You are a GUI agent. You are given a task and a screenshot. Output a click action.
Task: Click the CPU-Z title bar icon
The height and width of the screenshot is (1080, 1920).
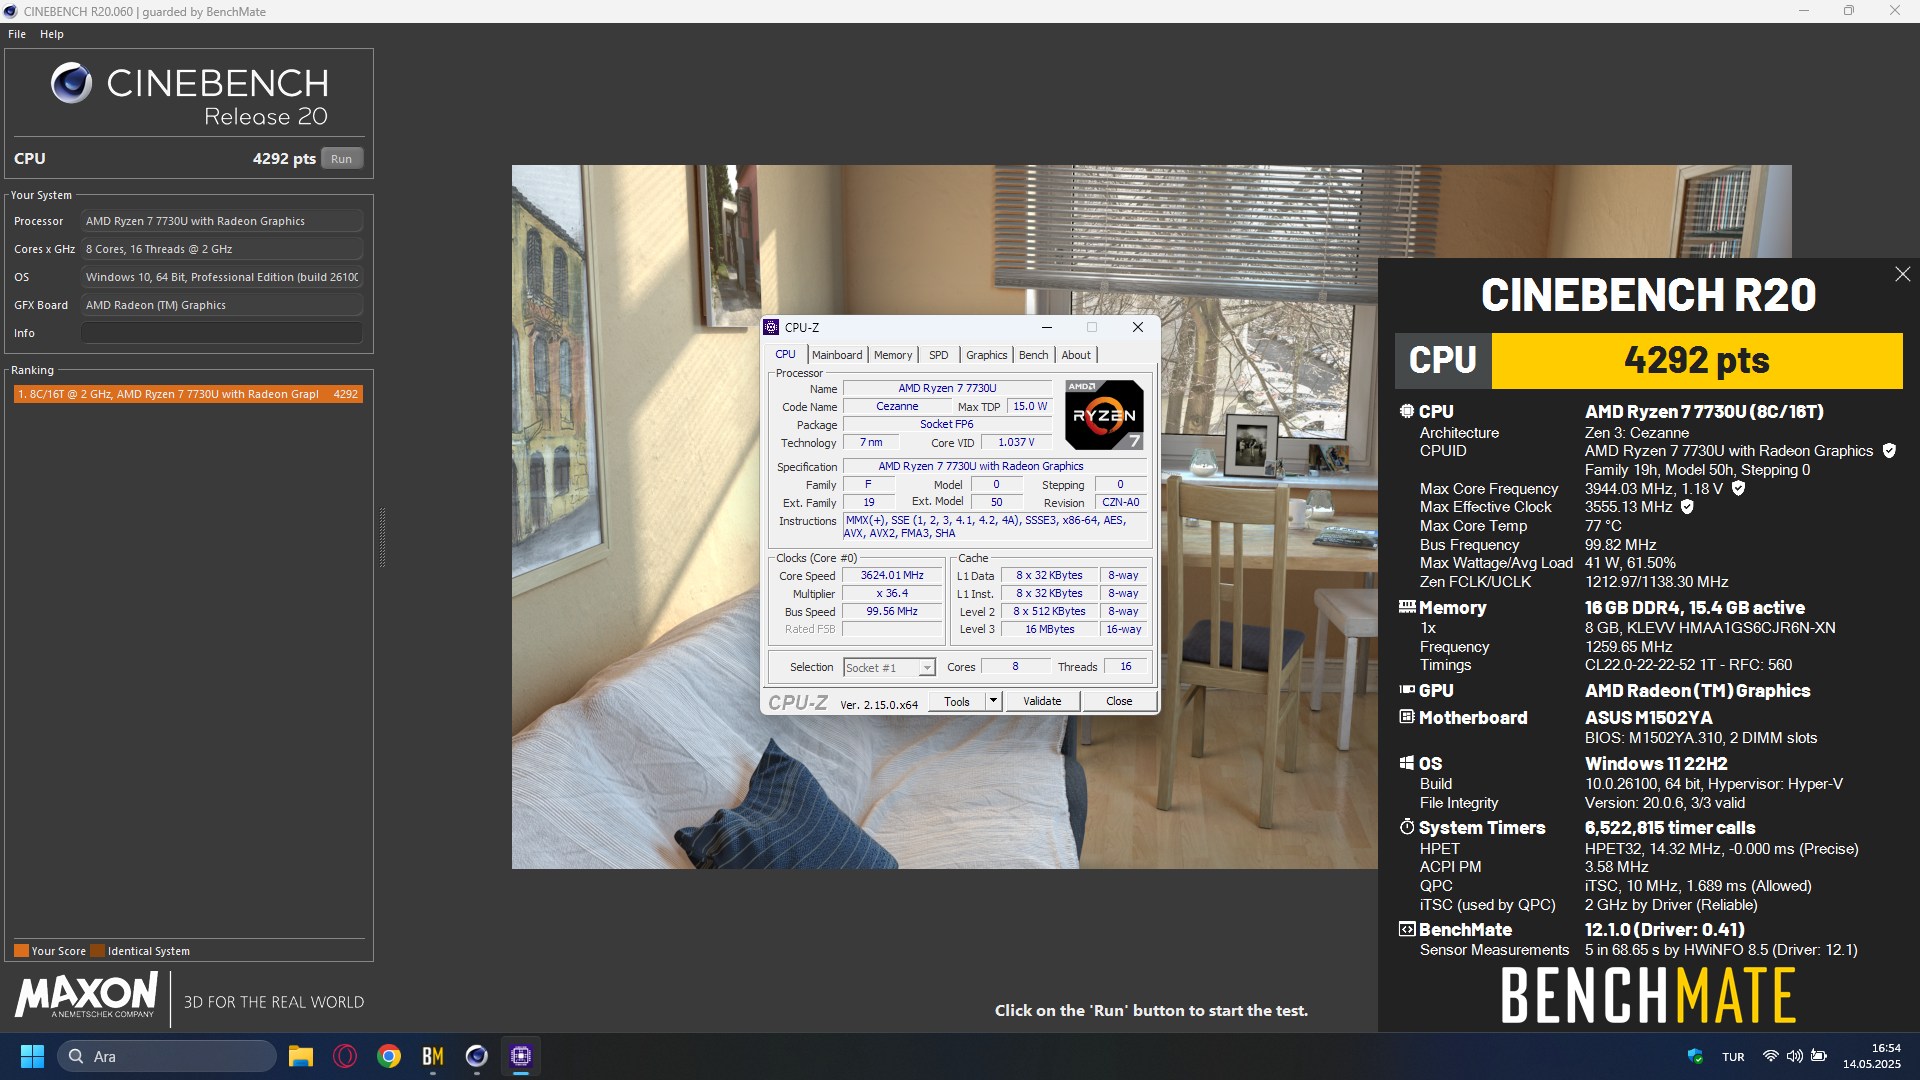tap(771, 327)
